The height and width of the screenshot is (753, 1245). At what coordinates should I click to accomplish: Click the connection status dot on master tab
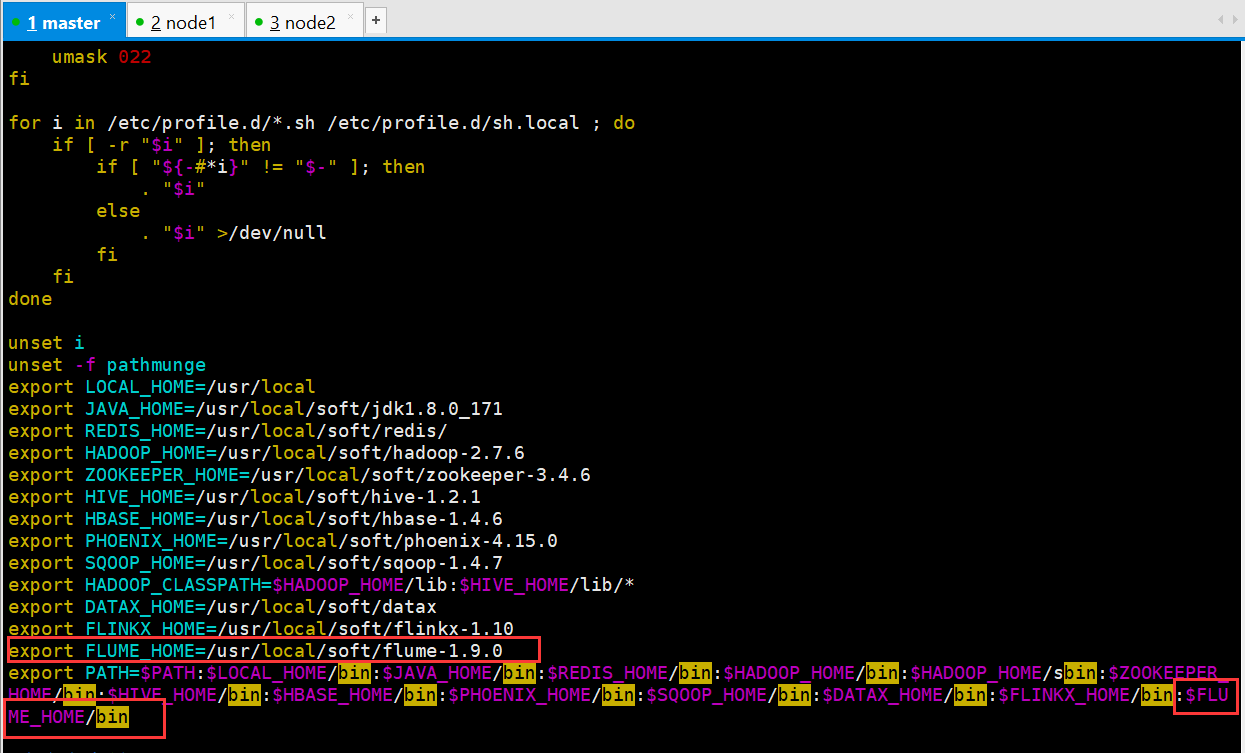pyautogui.click(x=17, y=21)
